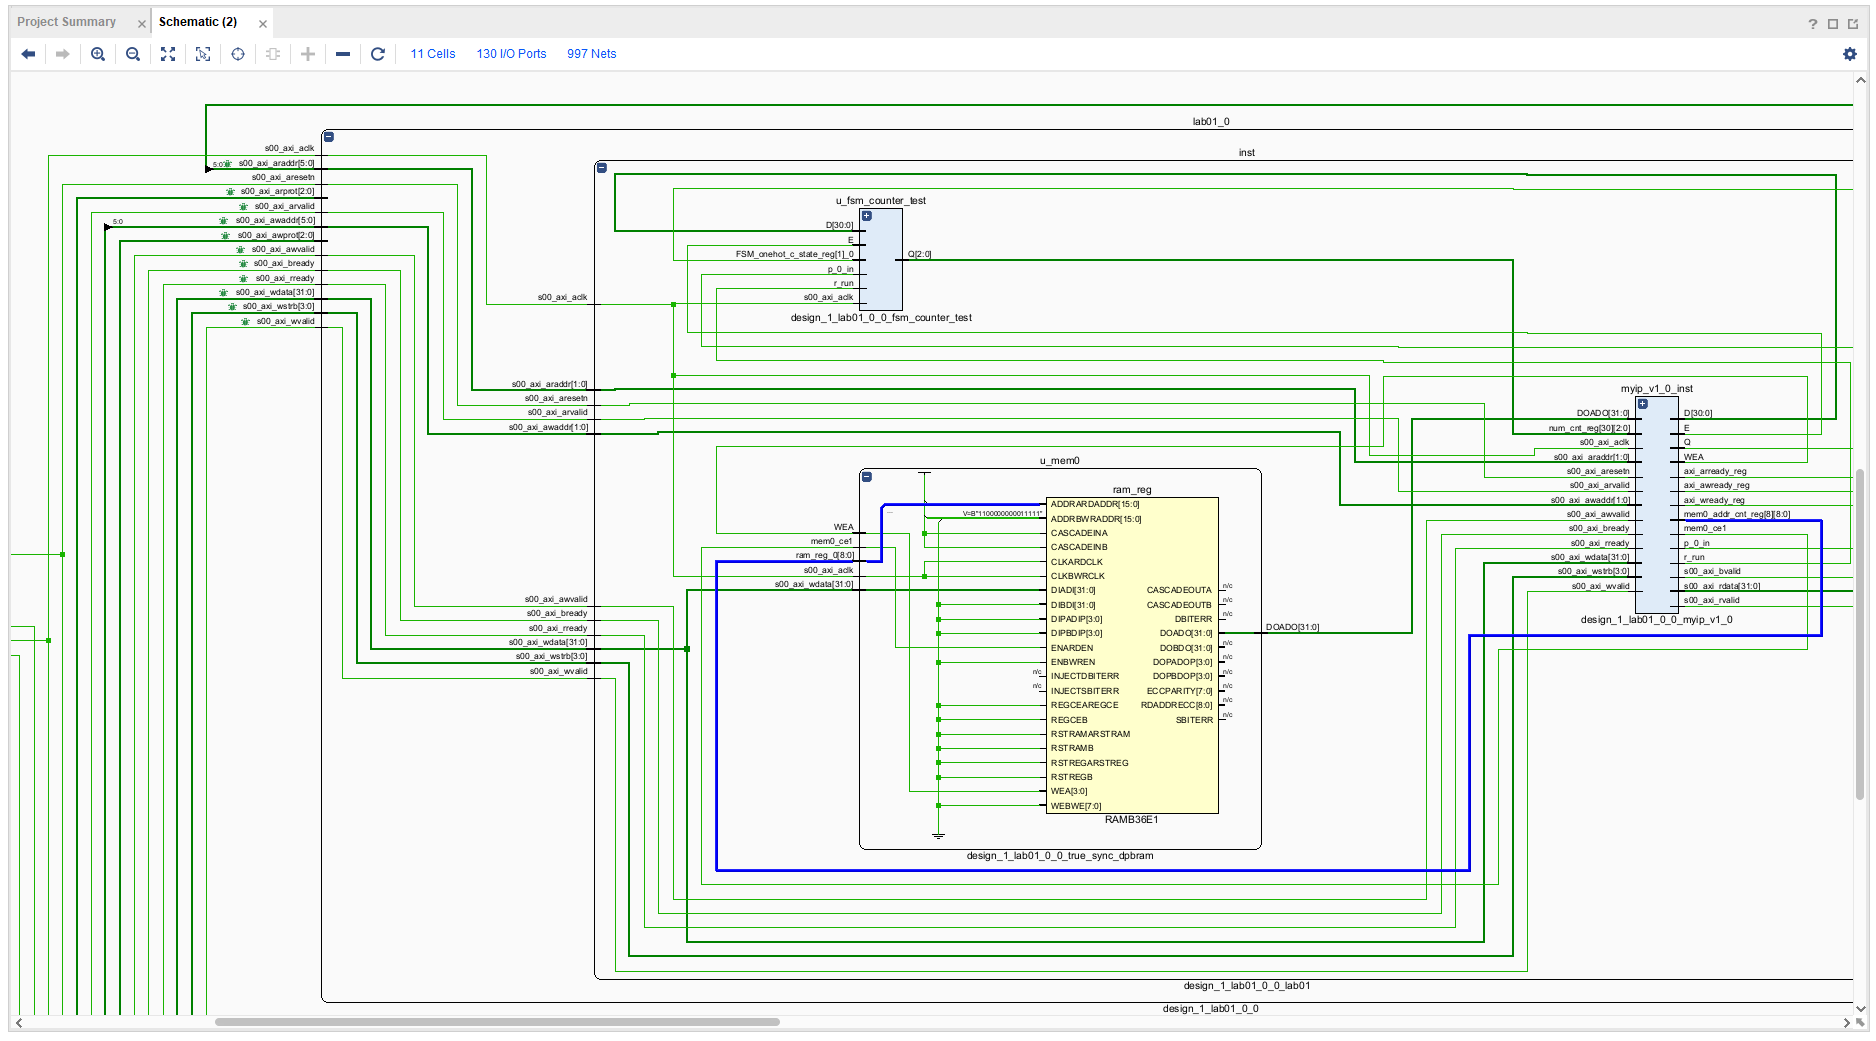Select the CLKARDCLK pin on ram_reg
This screenshot has width=1876, height=1041.
point(1077,562)
